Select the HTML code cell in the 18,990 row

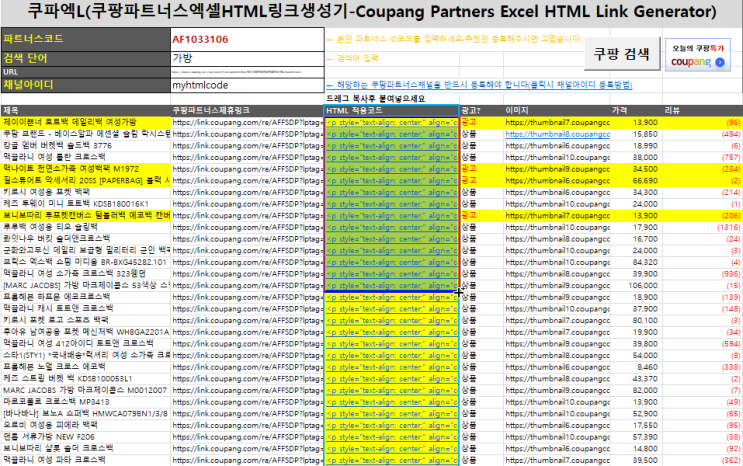391,146
